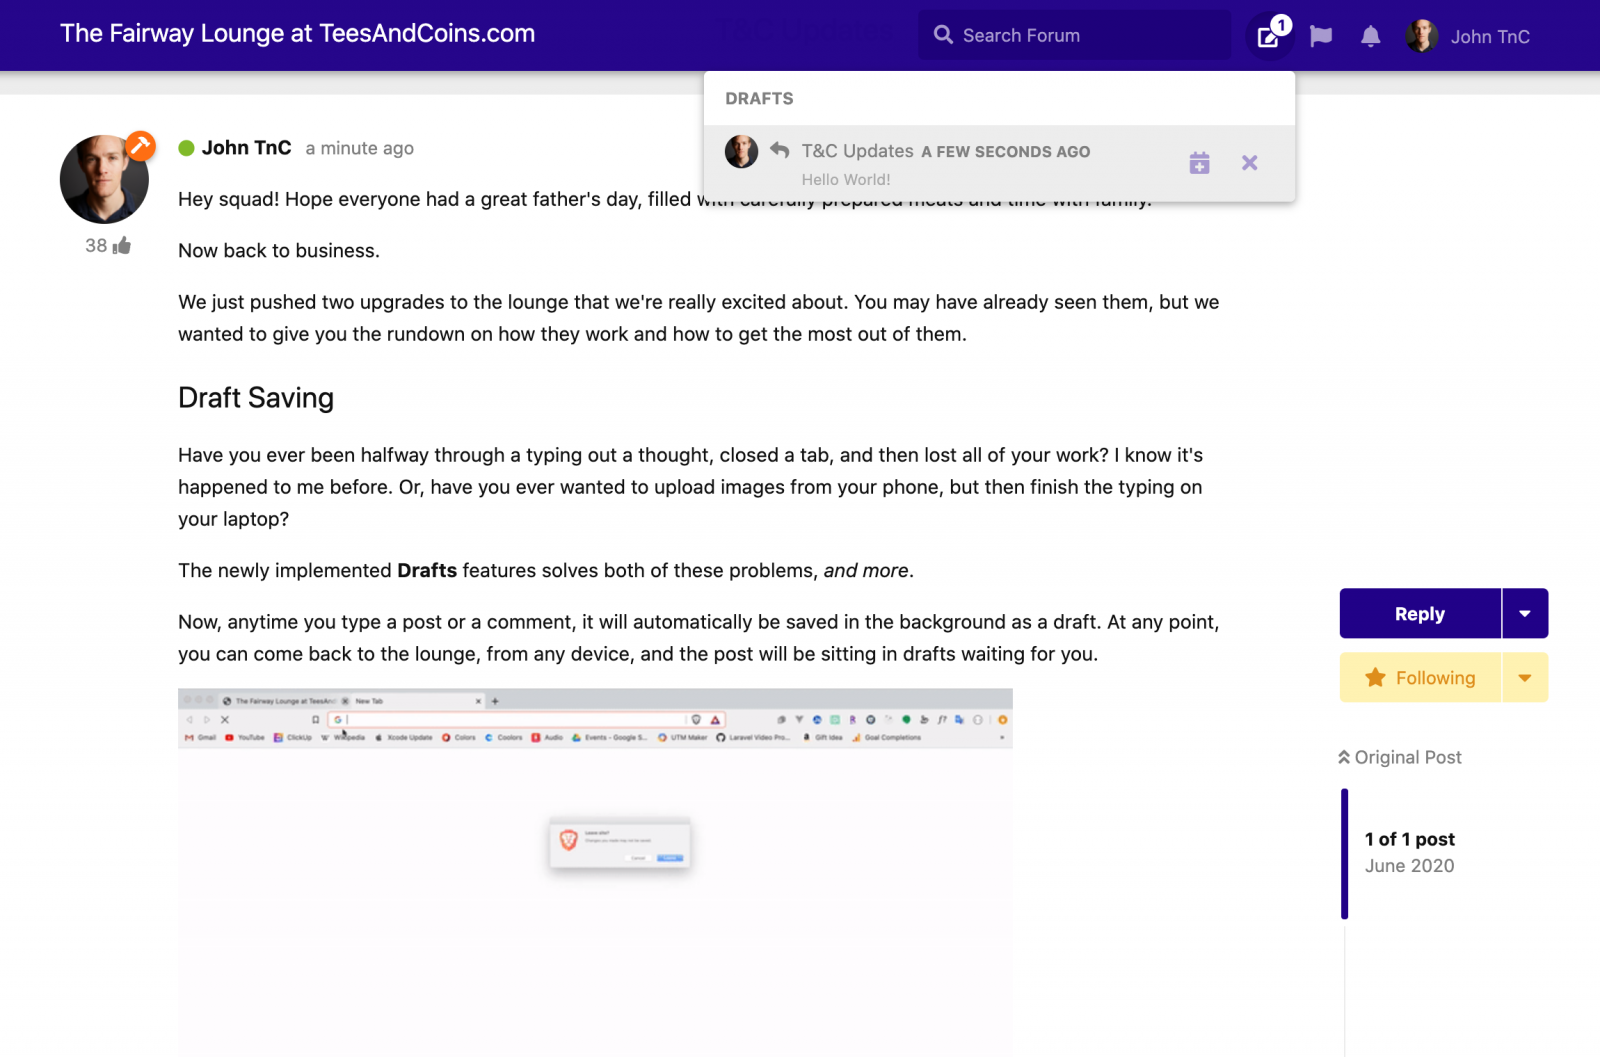This screenshot has width=1600, height=1057.
Task: Open the flags icon in header
Action: [1321, 37]
